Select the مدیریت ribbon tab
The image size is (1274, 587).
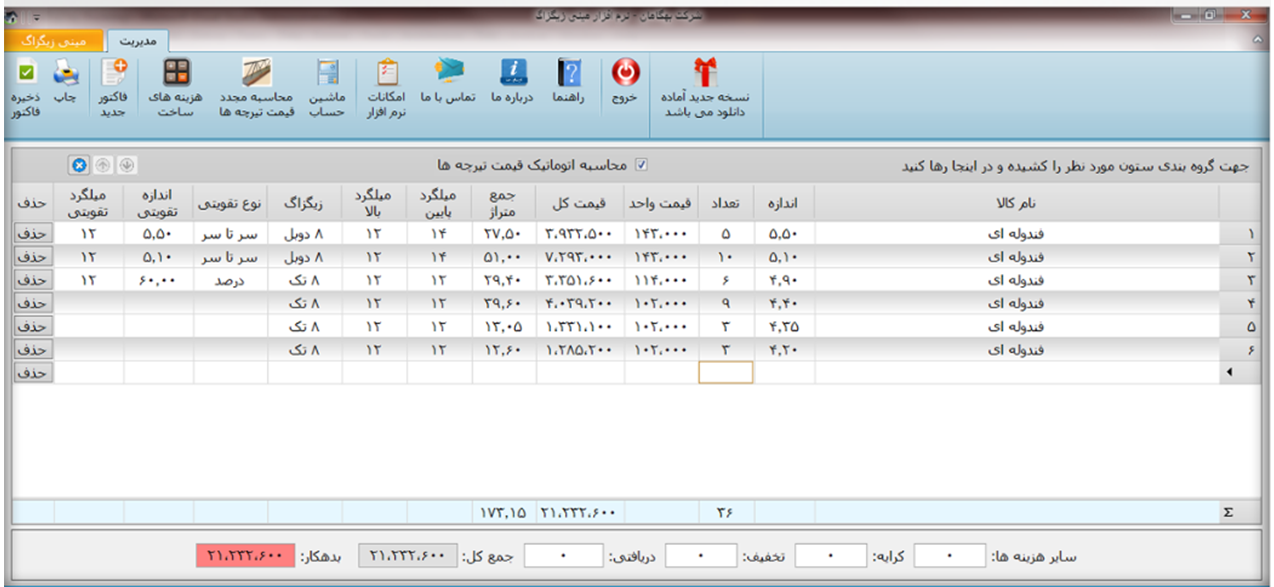pos(137,41)
